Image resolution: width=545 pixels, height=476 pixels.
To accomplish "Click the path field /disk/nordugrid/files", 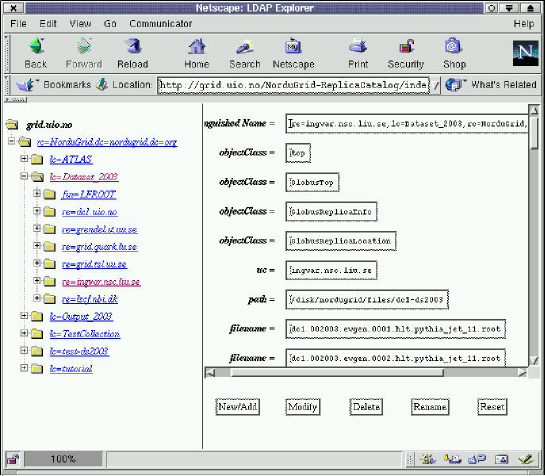I will tap(367, 299).
